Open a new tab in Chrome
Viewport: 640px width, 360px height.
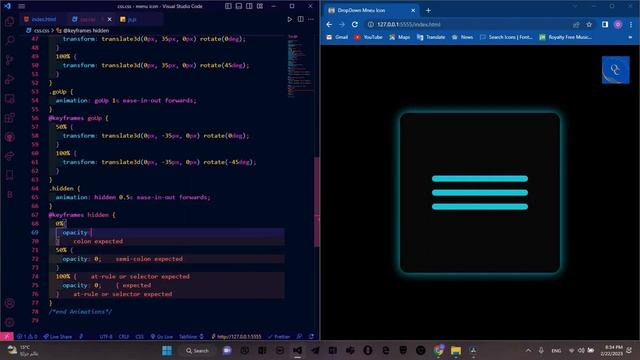[x=428, y=10]
